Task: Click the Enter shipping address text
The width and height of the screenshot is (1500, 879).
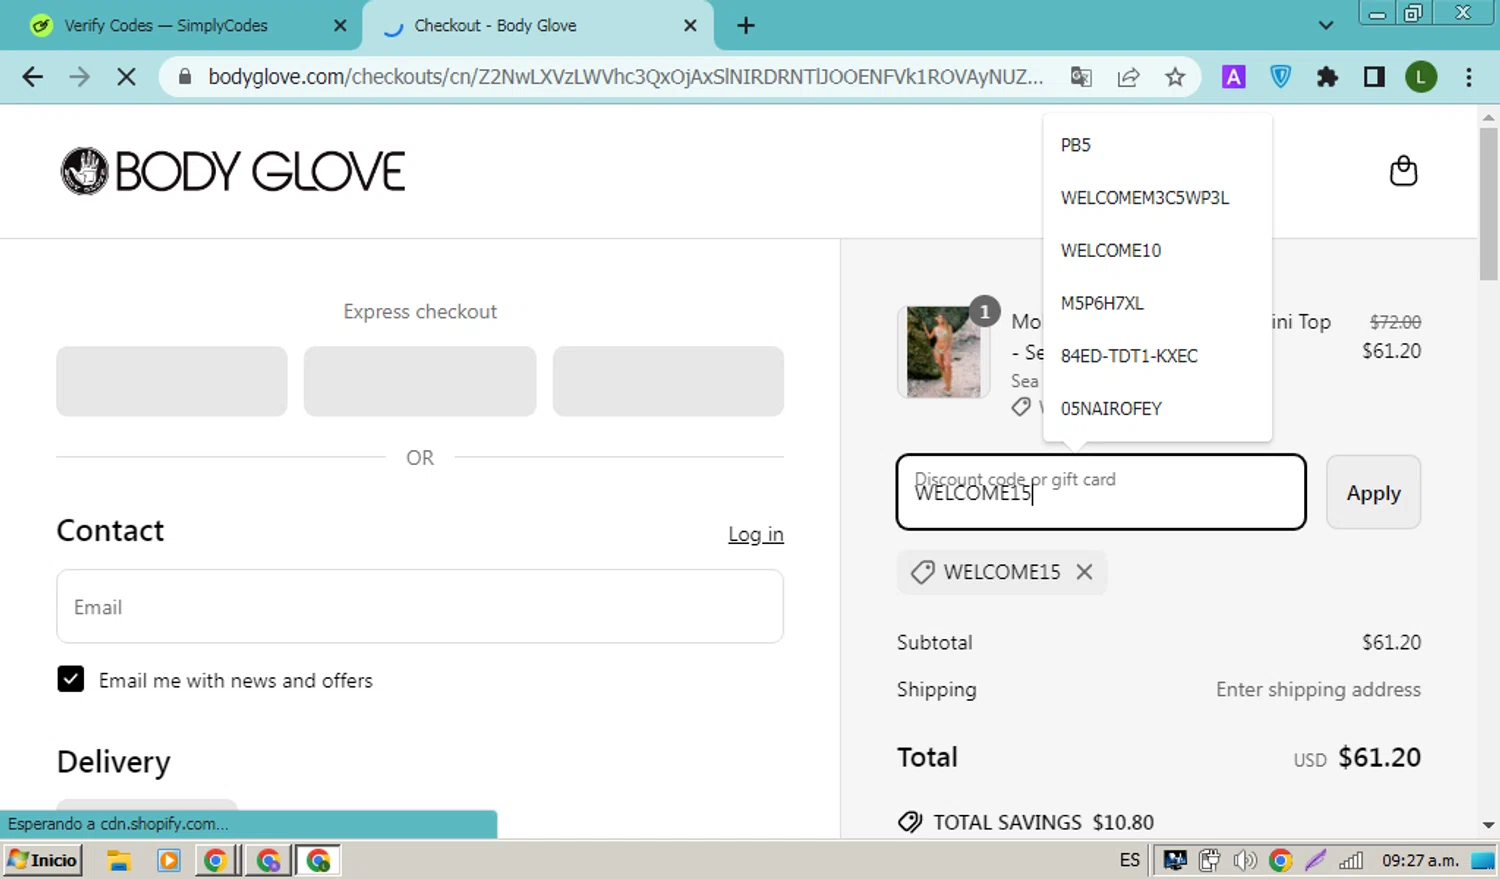Action: [1318, 689]
